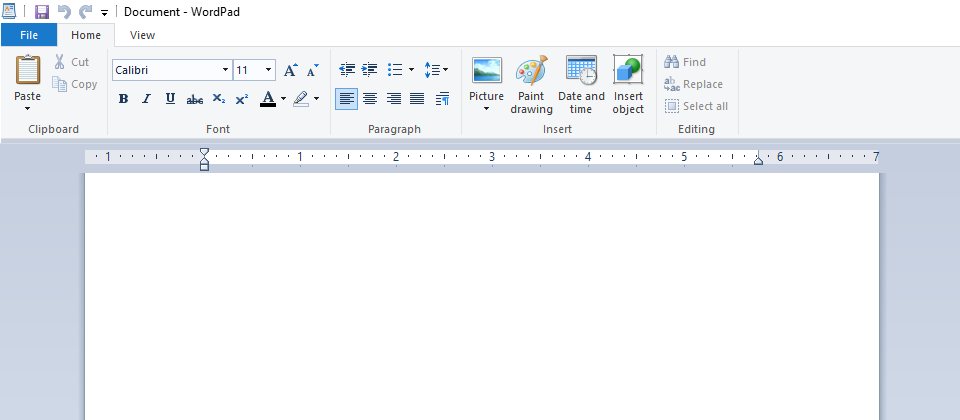Image resolution: width=960 pixels, height=420 pixels.
Task: Click the first line indent marker on ruler
Action: tap(204, 151)
